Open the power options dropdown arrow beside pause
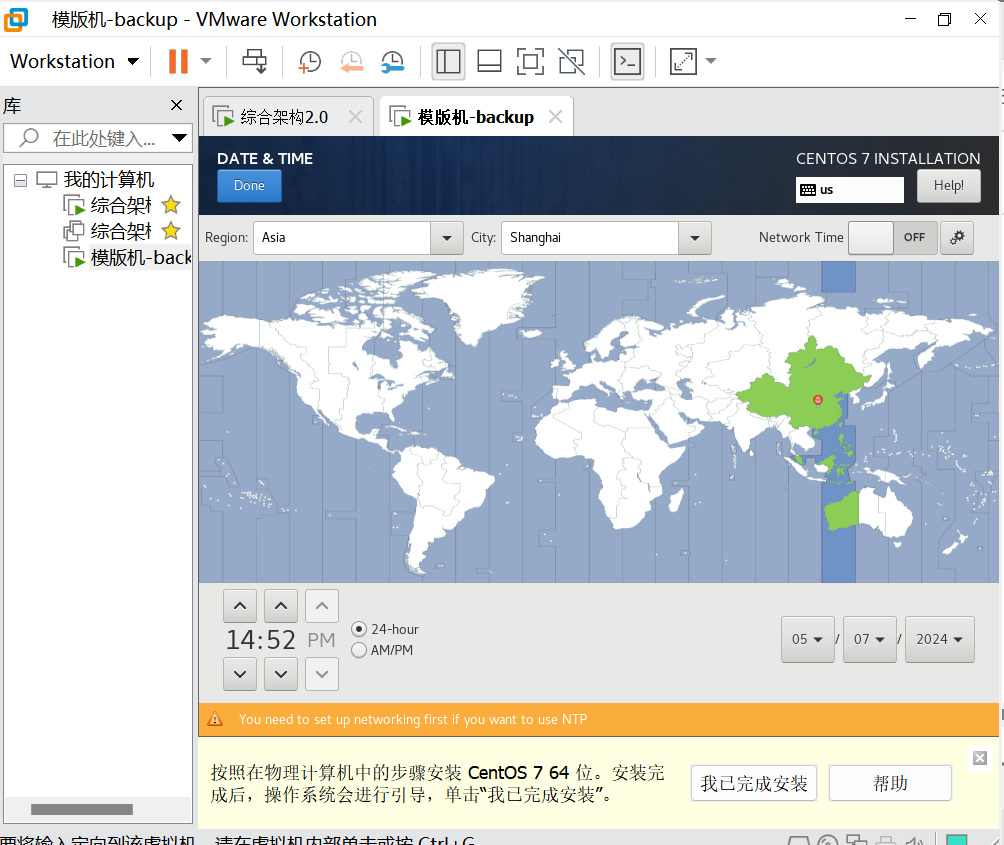Viewport: 1004px width, 845px height. (x=206, y=61)
